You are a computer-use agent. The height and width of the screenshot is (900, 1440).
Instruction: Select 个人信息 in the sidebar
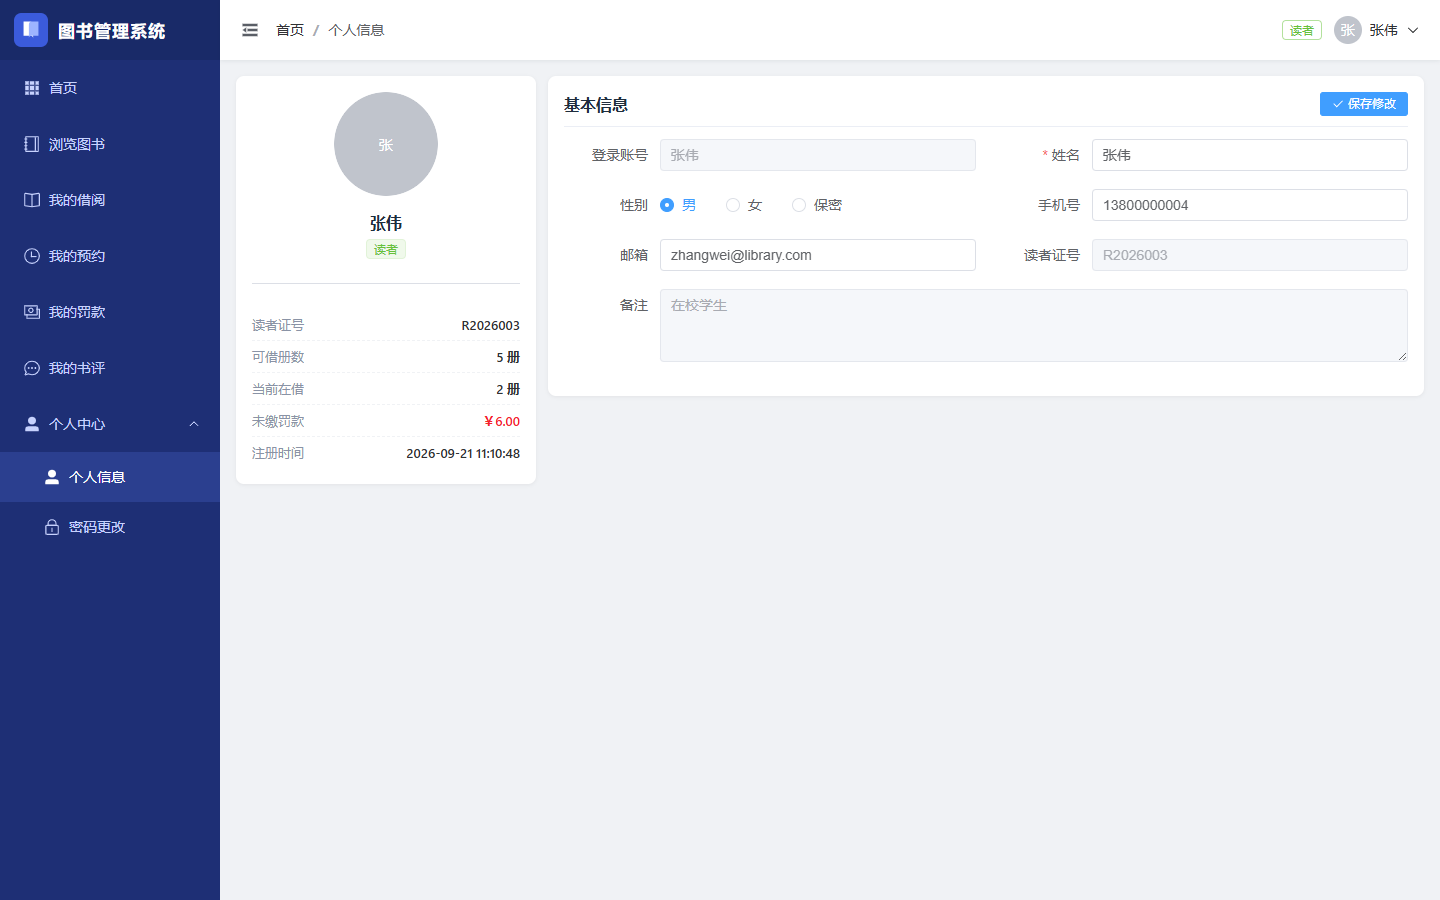(110, 477)
